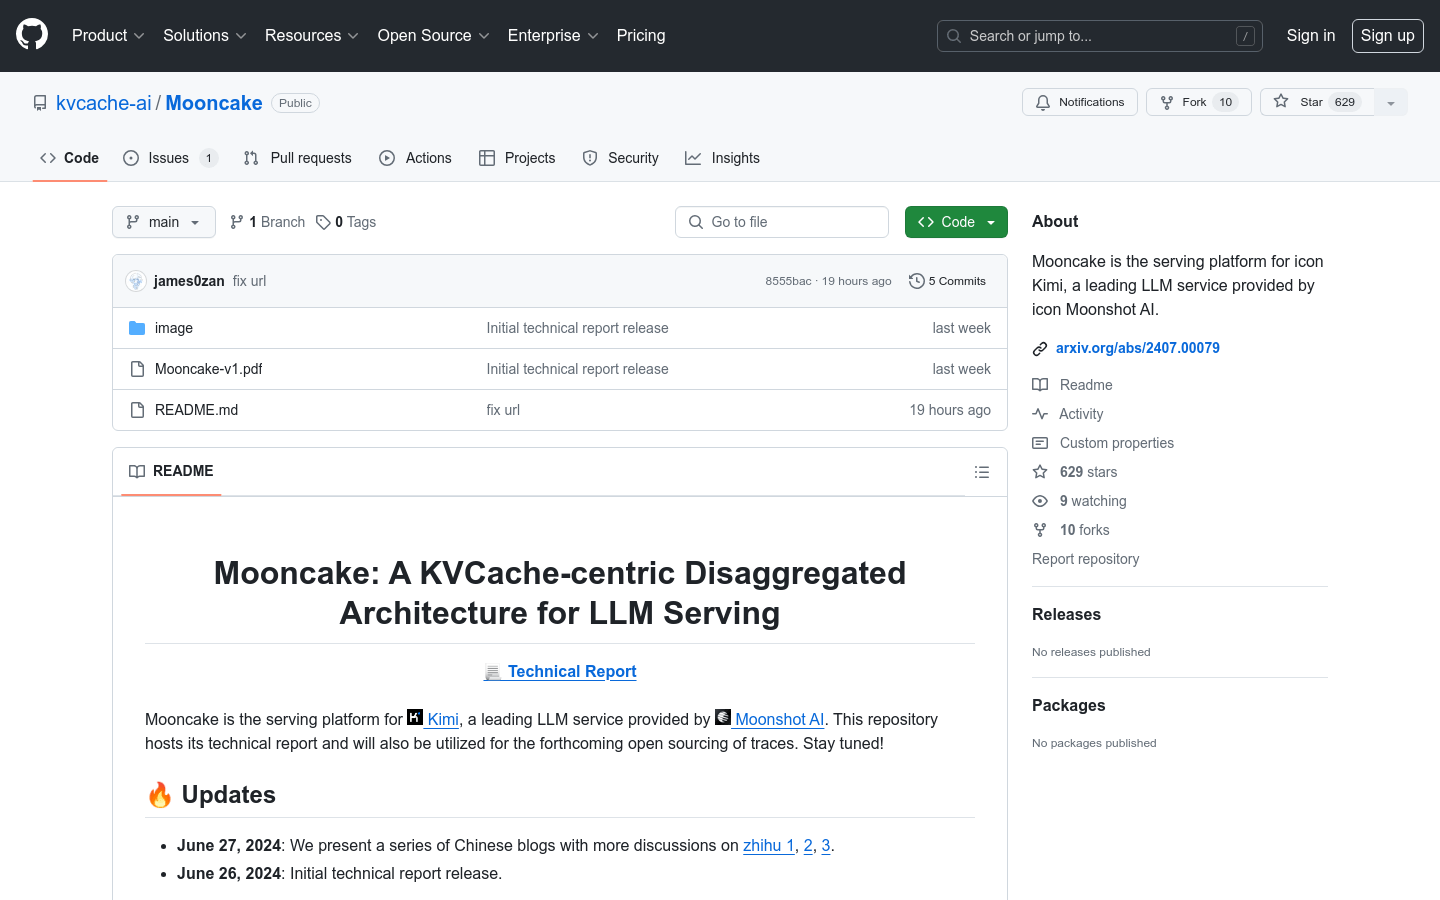Click Sign in

pyautogui.click(x=1310, y=35)
